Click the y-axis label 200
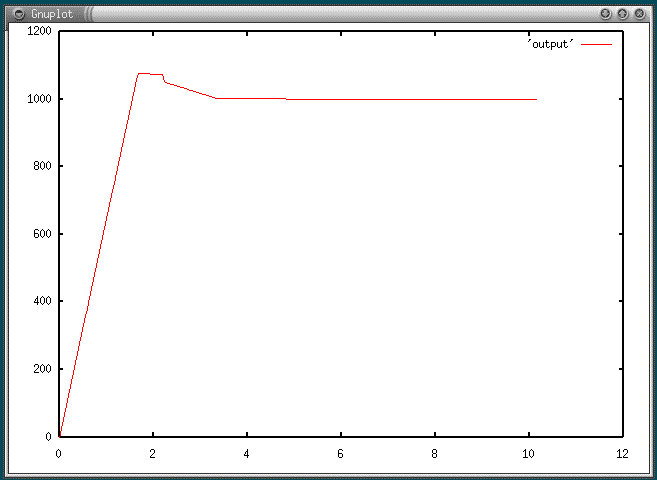Viewport: 657px width, 480px height. [x=42, y=369]
